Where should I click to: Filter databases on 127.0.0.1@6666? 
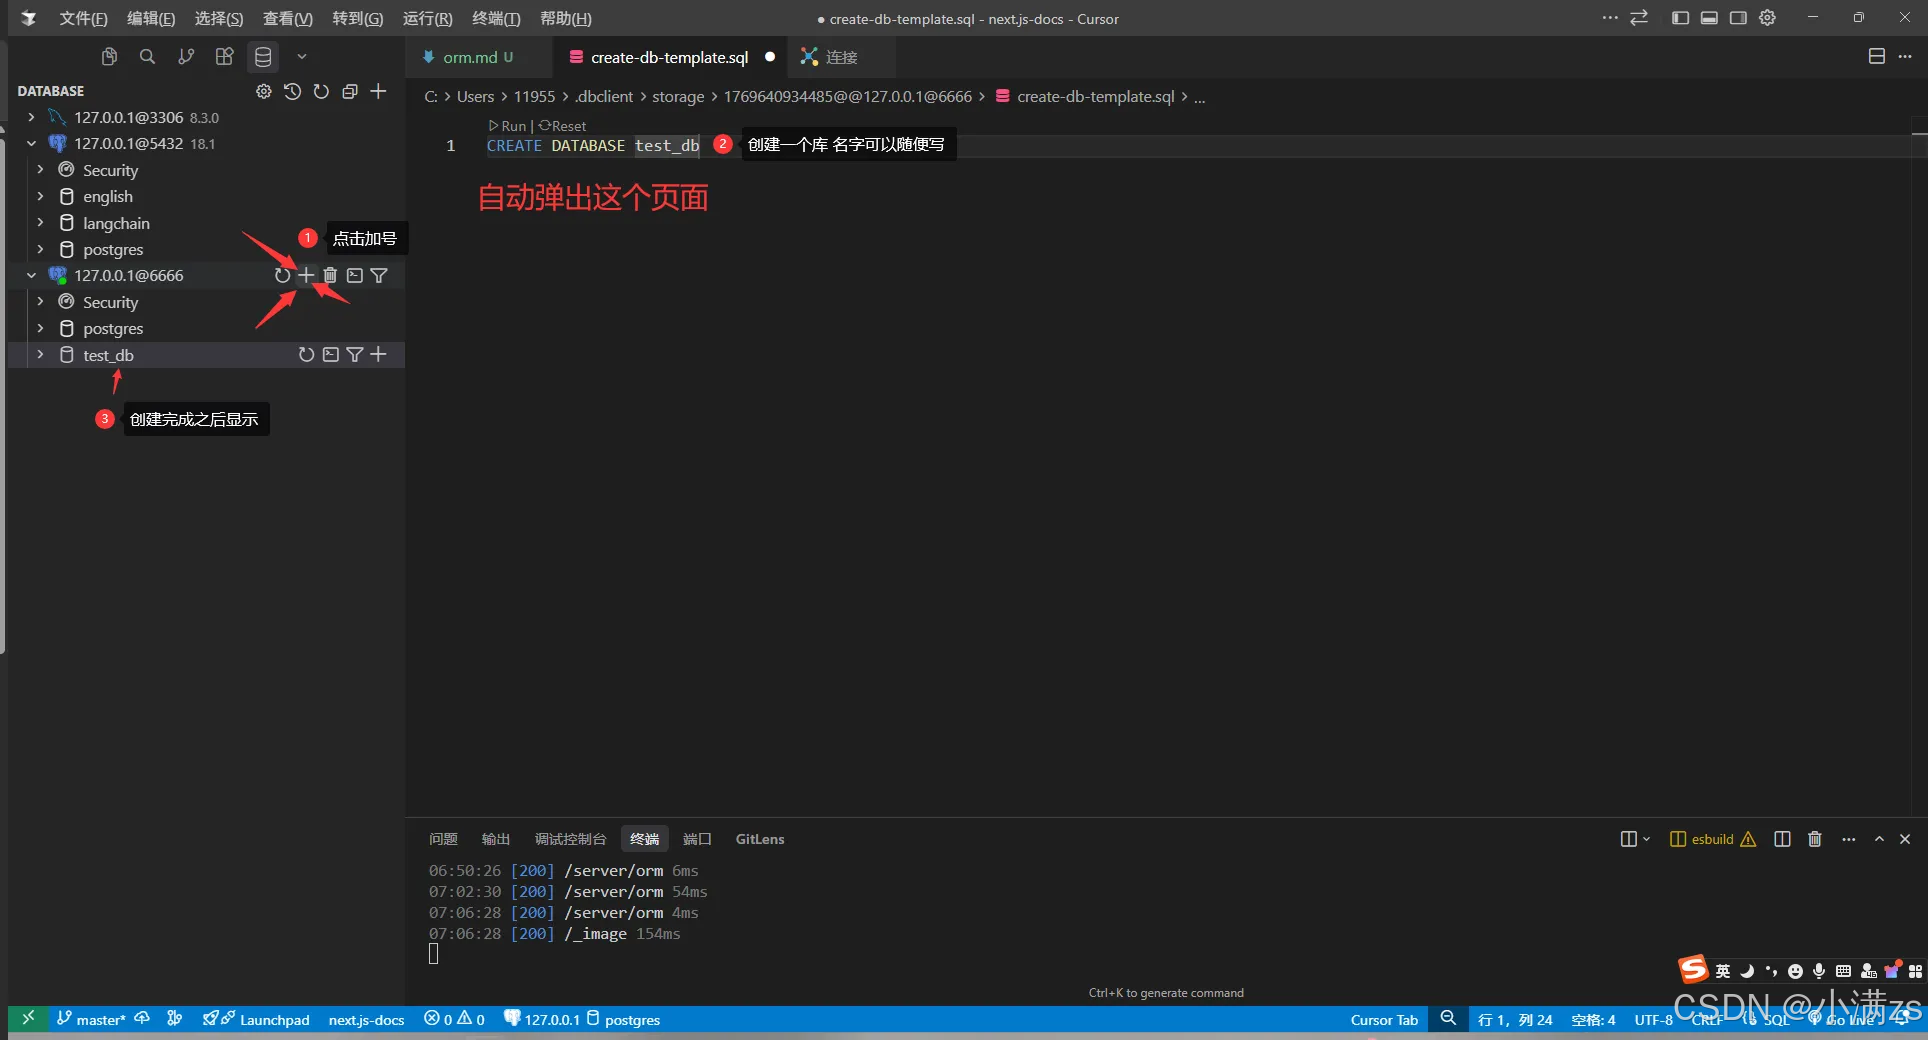[379, 275]
